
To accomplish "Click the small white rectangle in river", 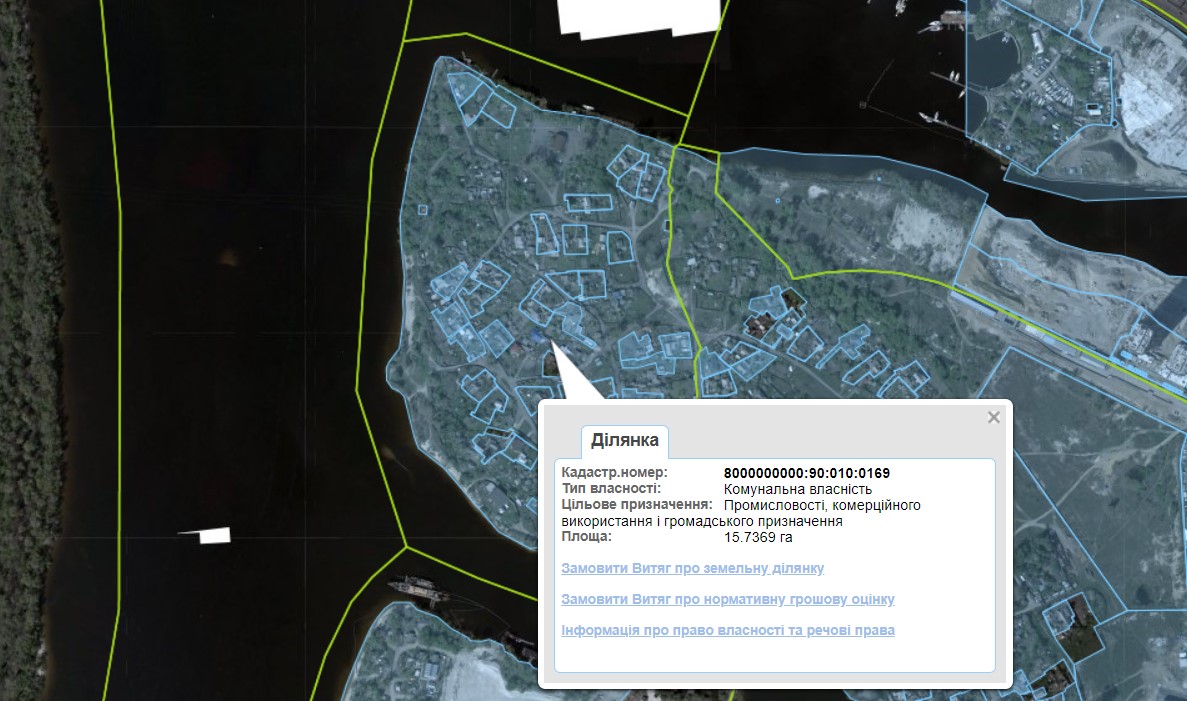I will (x=214, y=535).
